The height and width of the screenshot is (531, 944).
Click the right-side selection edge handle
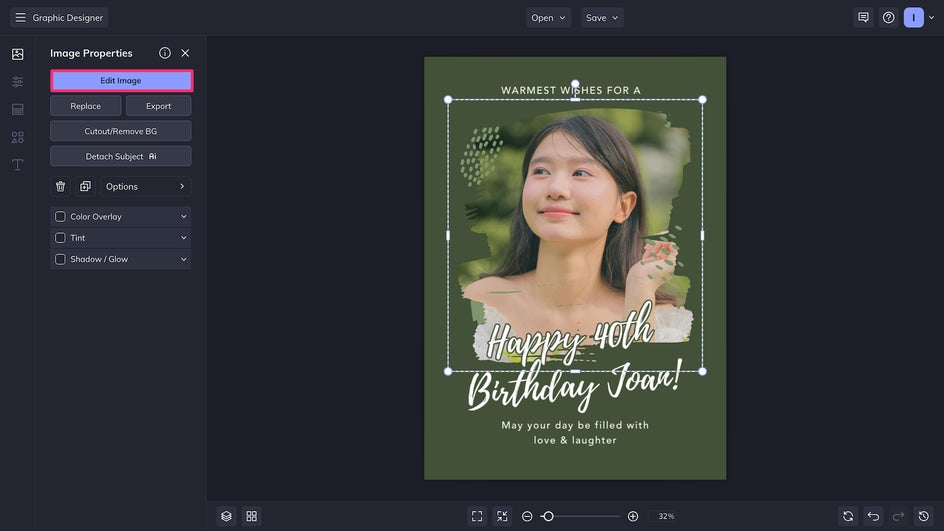tap(702, 235)
